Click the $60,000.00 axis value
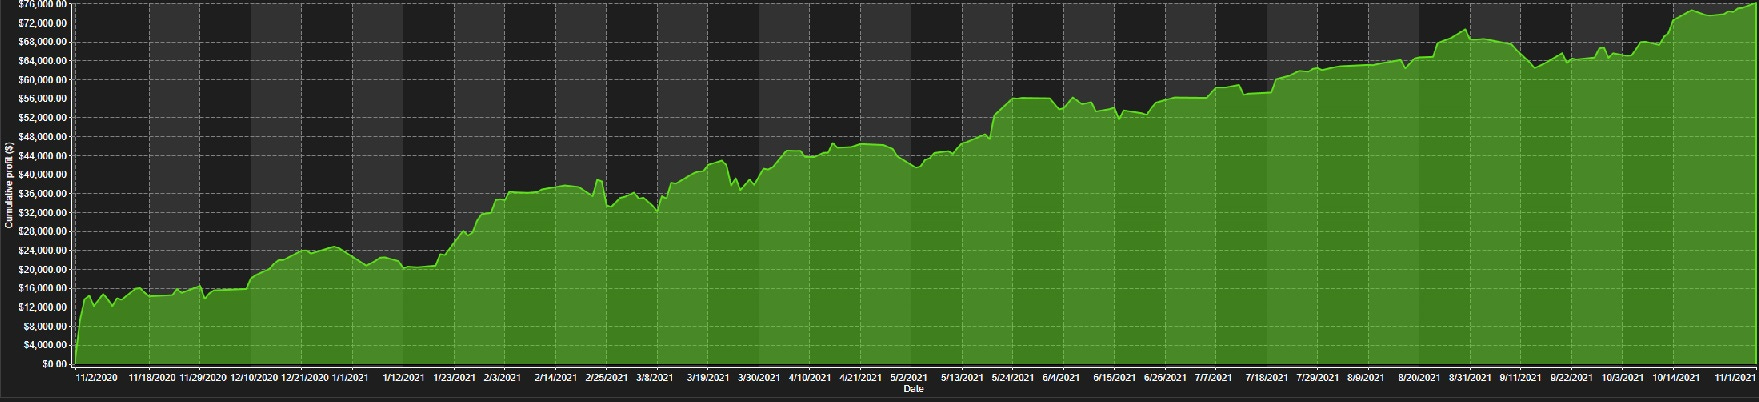 (42, 80)
